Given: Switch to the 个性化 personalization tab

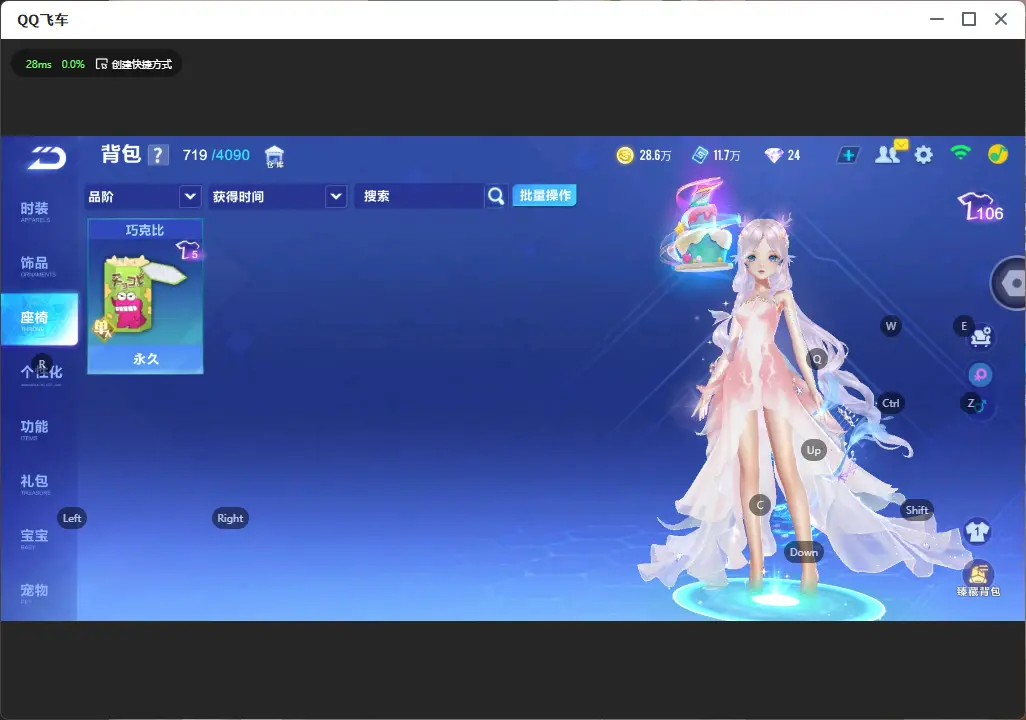Looking at the screenshot, I should point(39,373).
